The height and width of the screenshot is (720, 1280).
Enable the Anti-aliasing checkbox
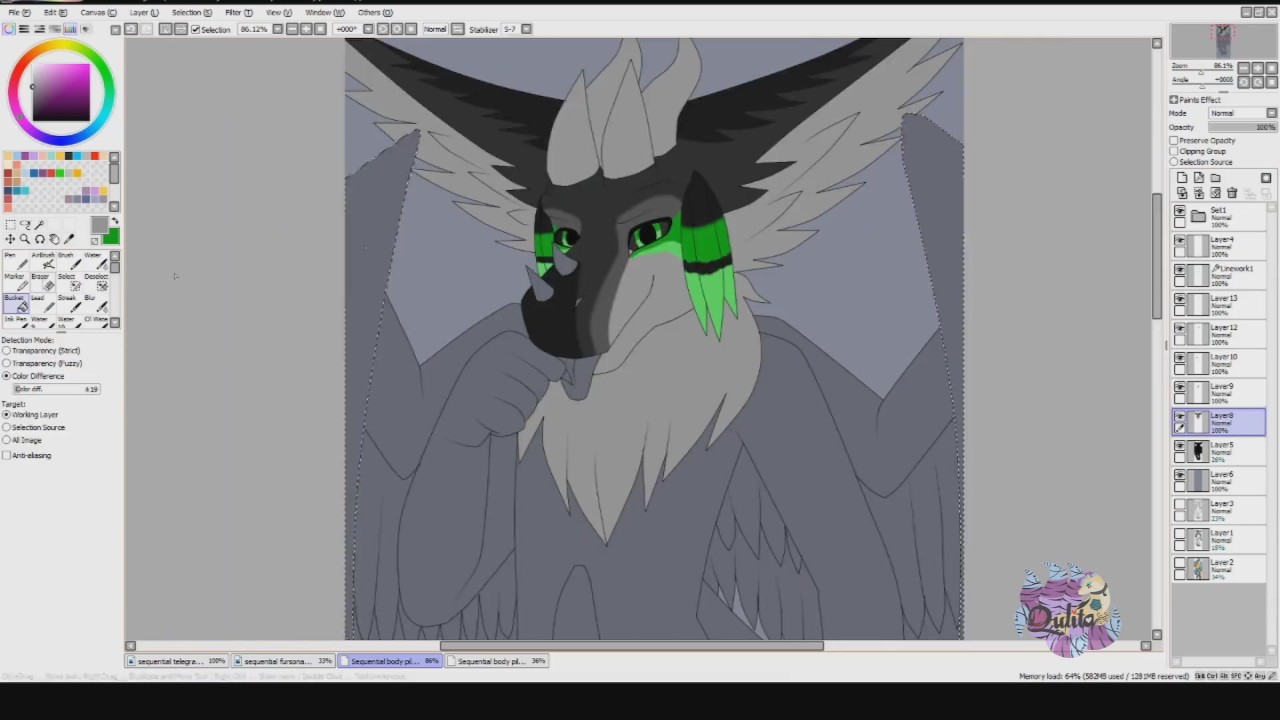(x=7, y=455)
